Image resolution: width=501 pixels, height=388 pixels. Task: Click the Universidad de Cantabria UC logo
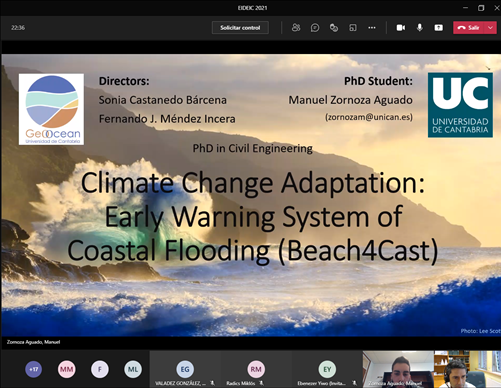click(460, 105)
